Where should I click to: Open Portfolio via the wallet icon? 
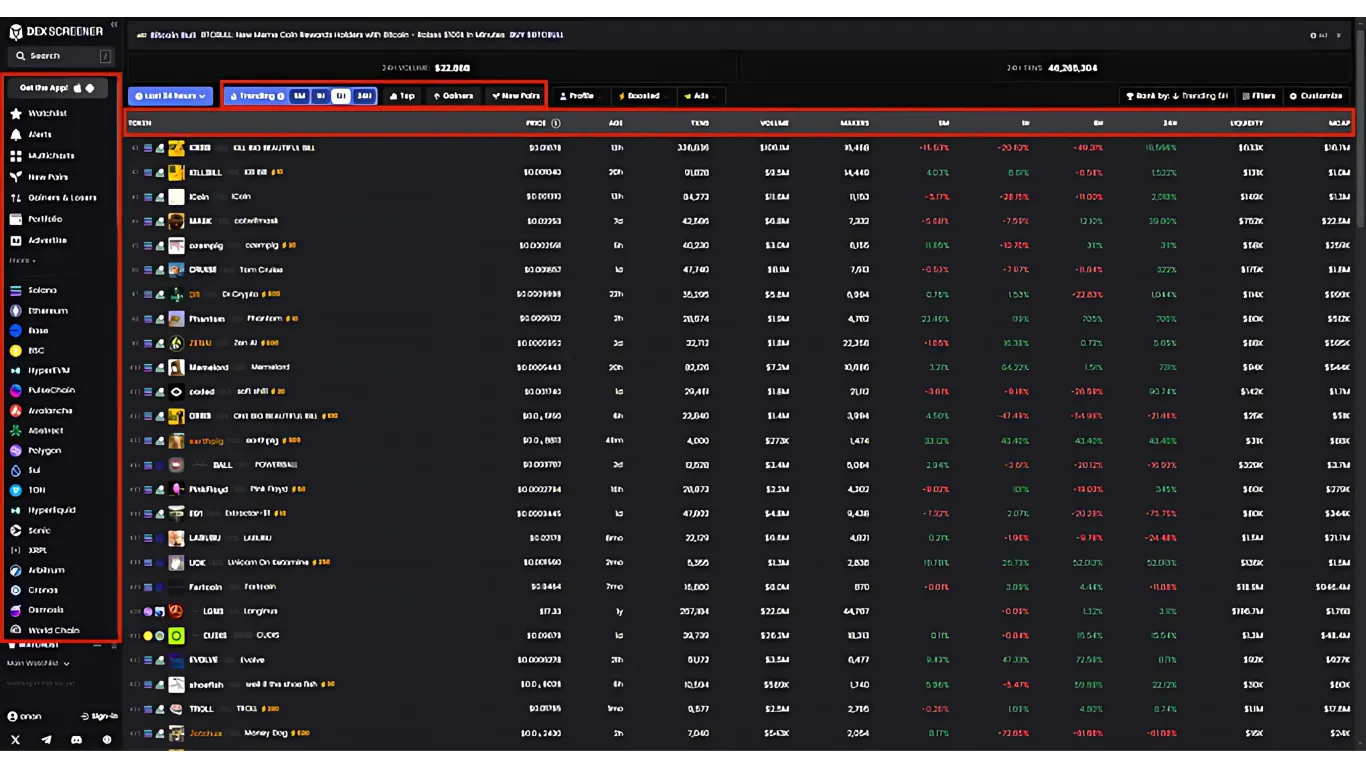16,219
